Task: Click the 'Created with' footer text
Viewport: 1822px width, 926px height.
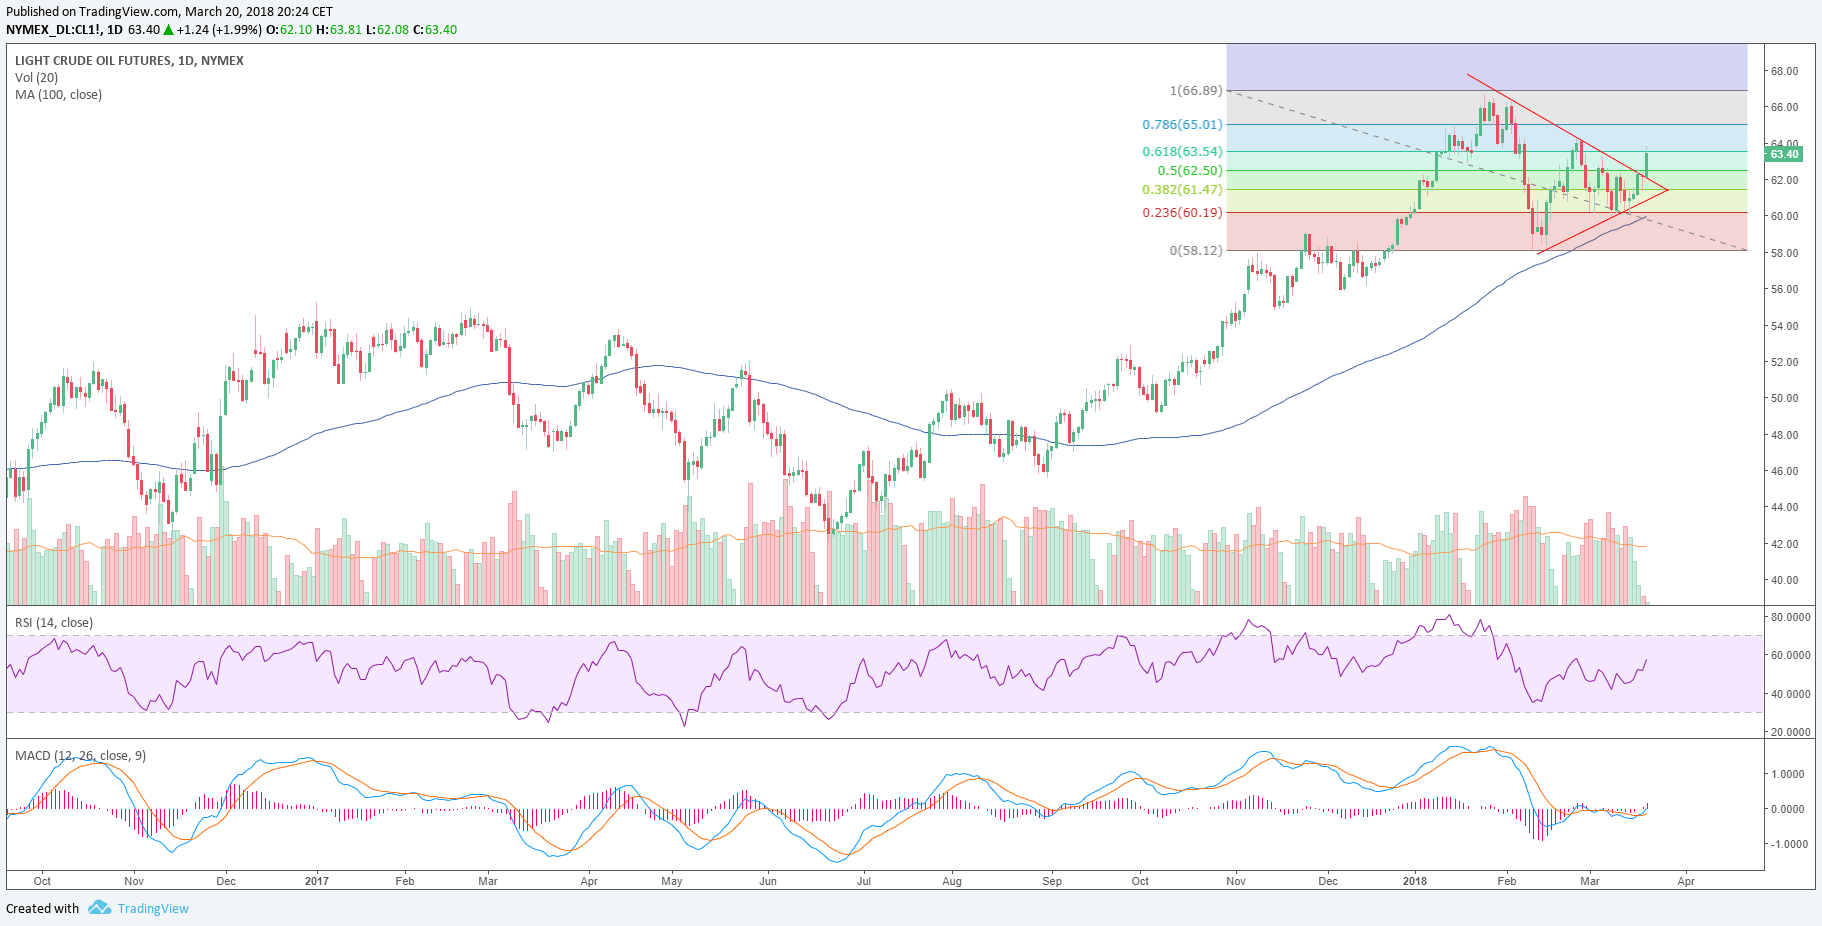Action: [42, 908]
